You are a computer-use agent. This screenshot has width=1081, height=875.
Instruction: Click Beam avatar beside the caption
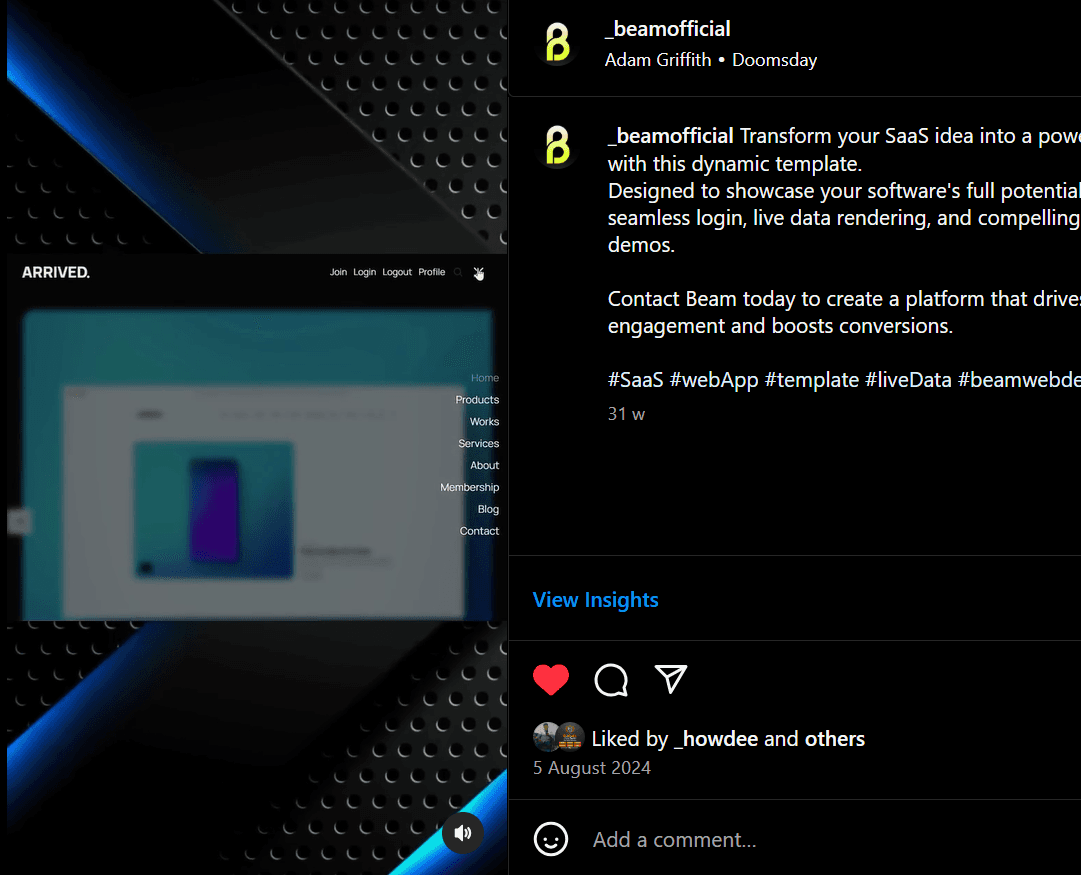[x=558, y=145]
